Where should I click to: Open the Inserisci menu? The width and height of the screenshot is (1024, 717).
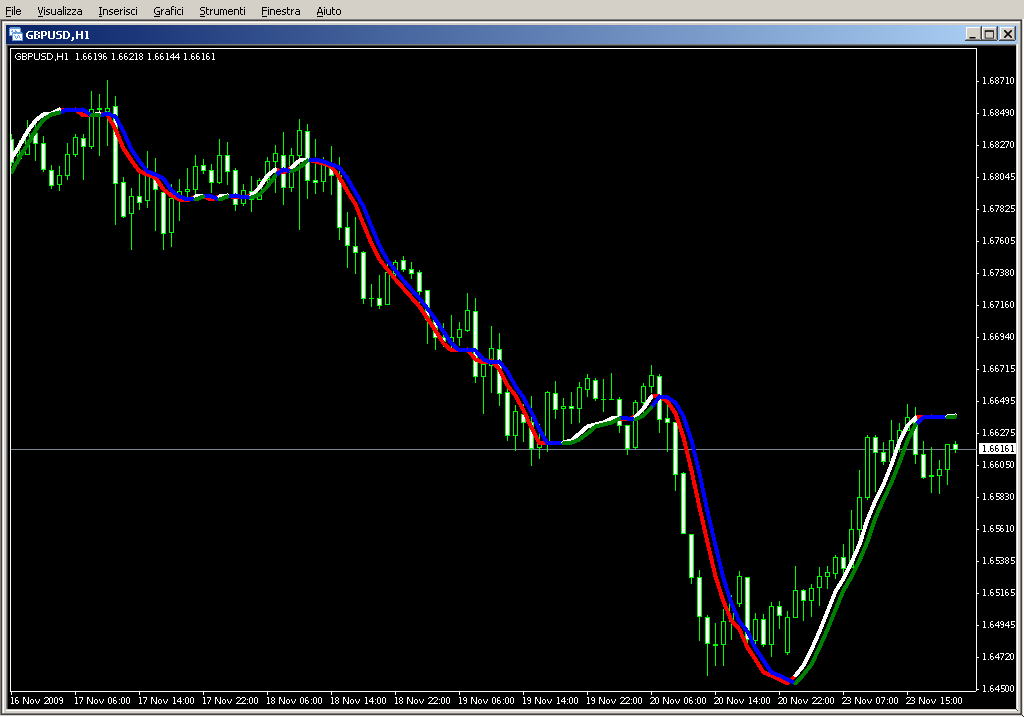click(x=118, y=11)
